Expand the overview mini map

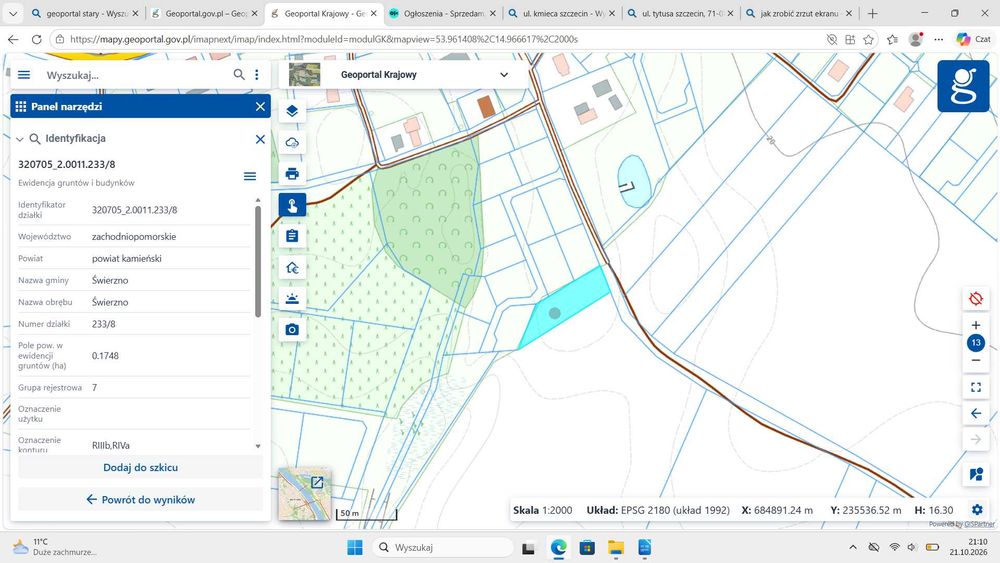pos(317,483)
